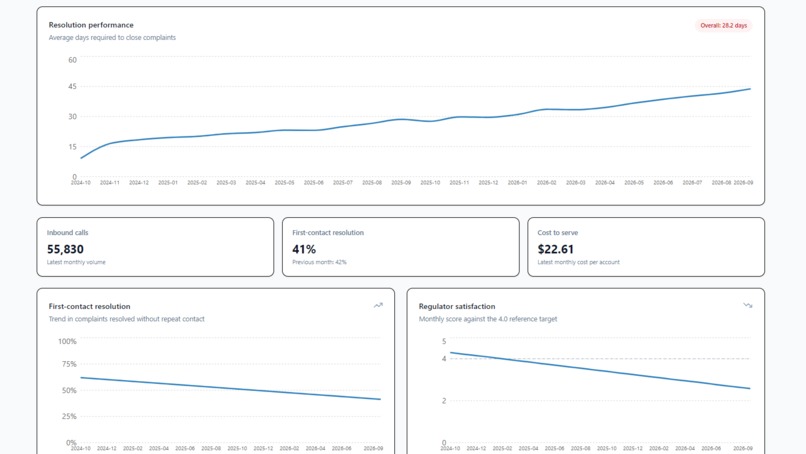The image size is (806, 454).
Task: Click the 2026-08 label on Resolution performance axis
Action: click(x=721, y=183)
